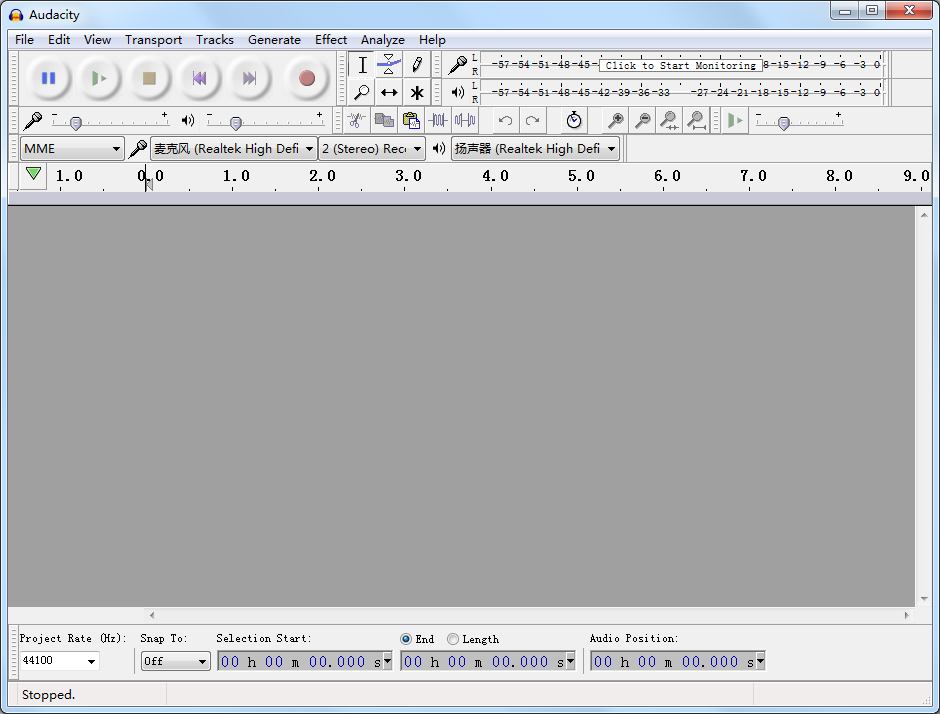Open the Snap To Off dropdown
Image resolution: width=940 pixels, height=714 pixels.
pyautogui.click(x=176, y=661)
